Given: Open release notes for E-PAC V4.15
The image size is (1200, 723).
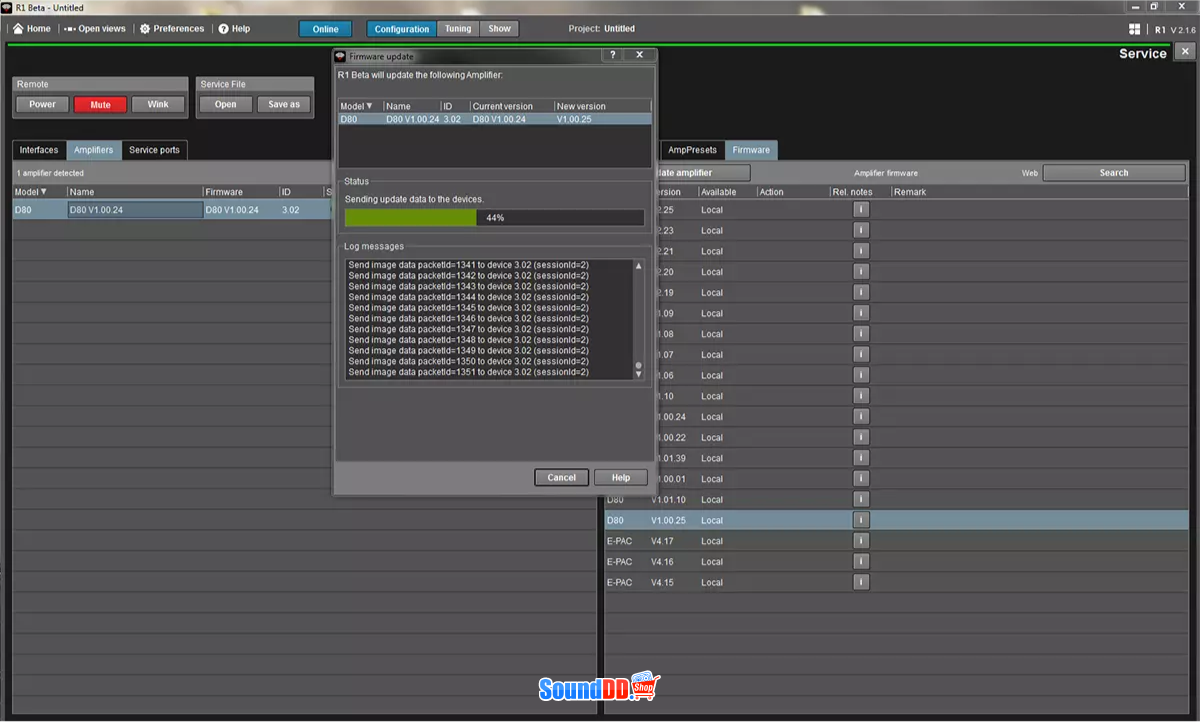Looking at the screenshot, I should click(x=861, y=582).
